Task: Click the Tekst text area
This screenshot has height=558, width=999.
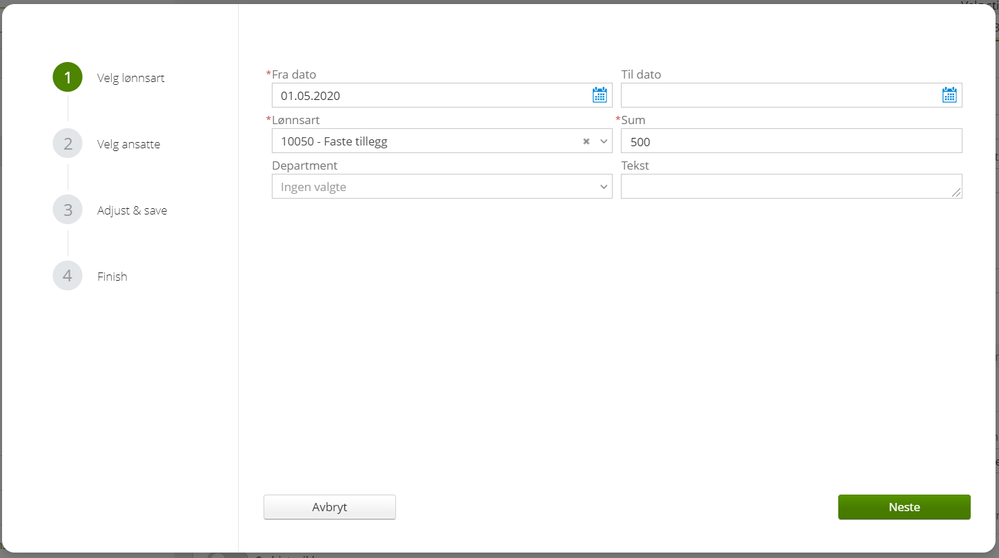Action: click(791, 187)
